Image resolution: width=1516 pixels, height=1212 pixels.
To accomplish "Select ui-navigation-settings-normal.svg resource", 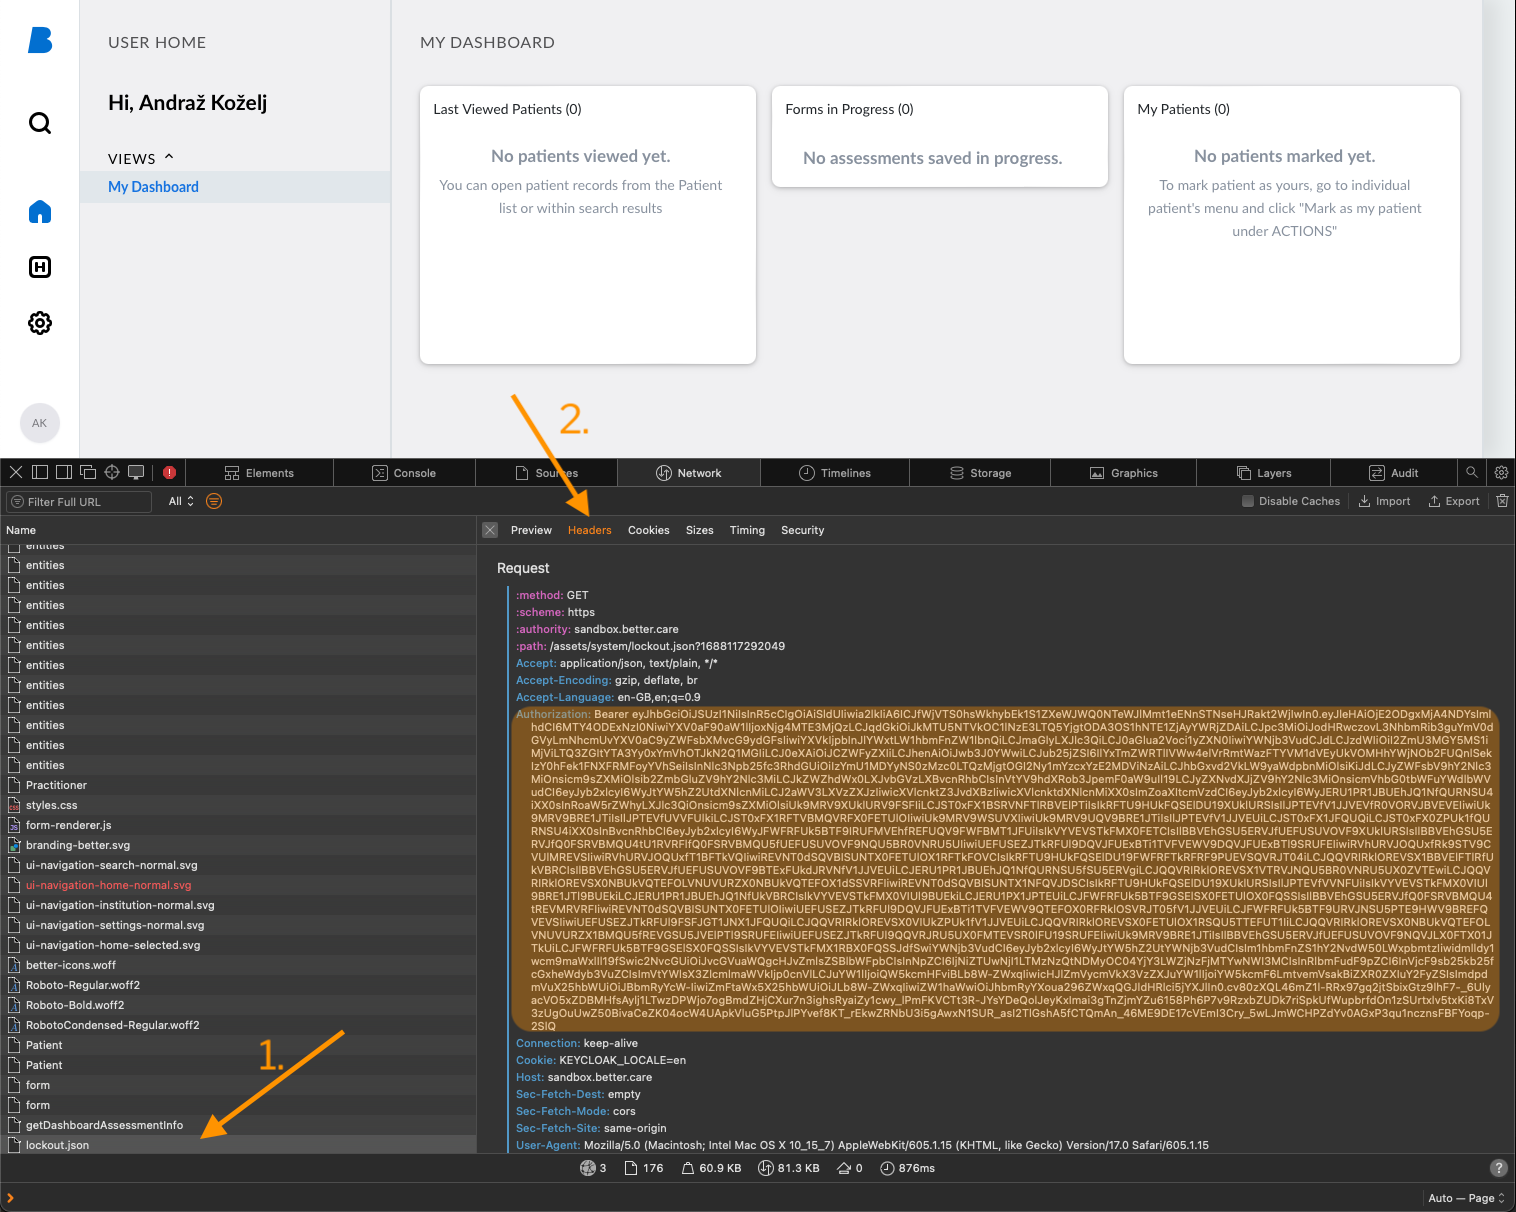I will tap(238, 925).
